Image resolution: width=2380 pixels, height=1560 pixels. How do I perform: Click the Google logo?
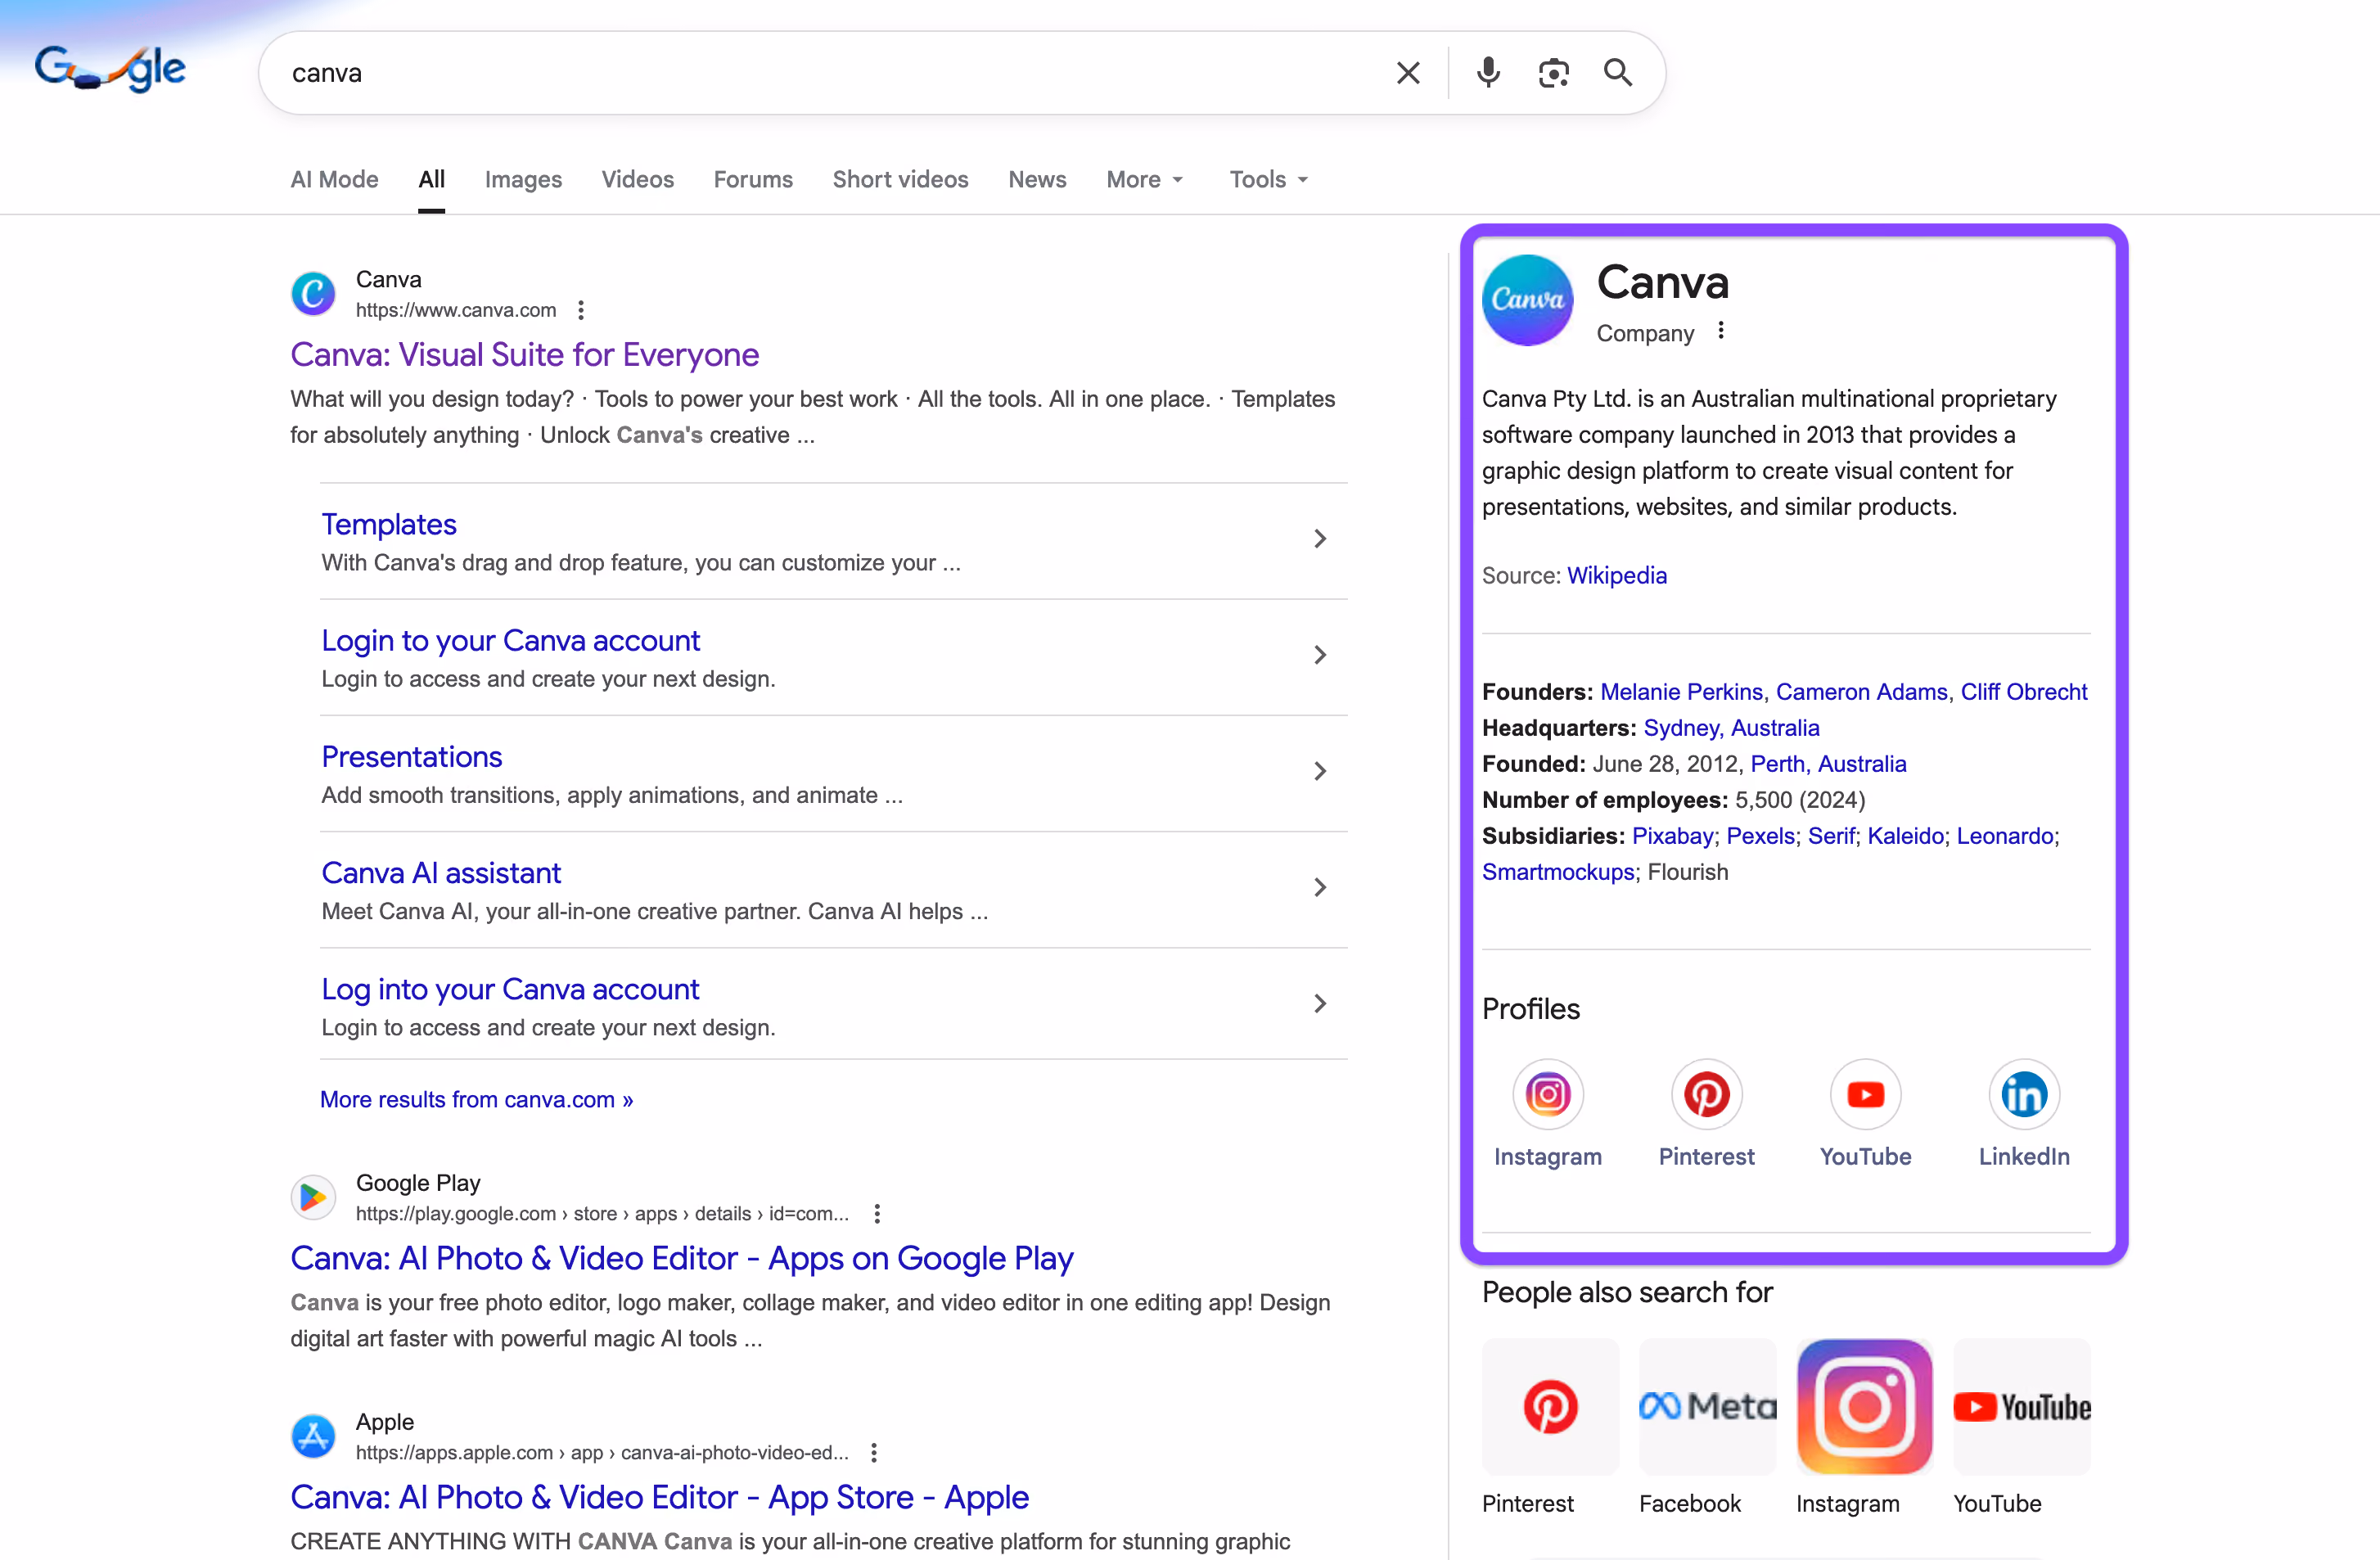coord(110,69)
